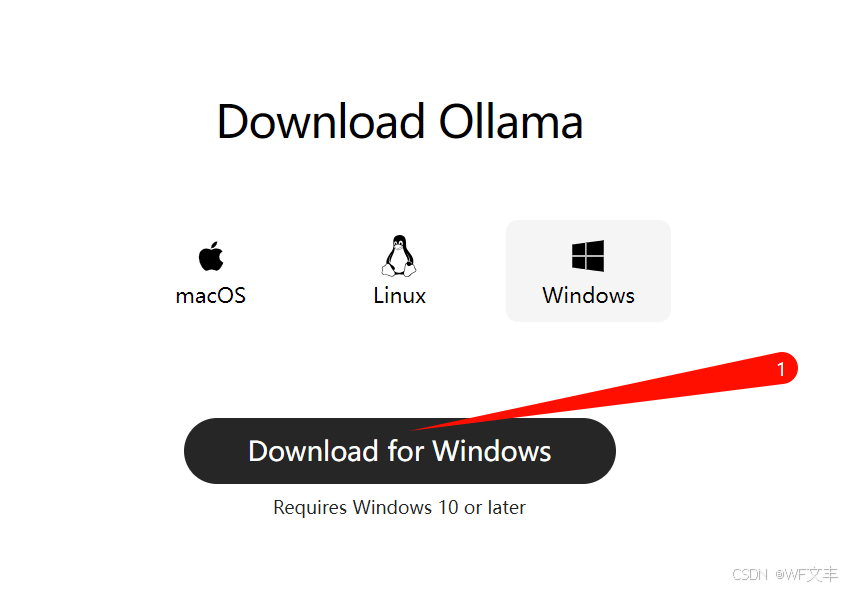Select the Linux text label
Screen dimensions: 849x590
[400, 296]
